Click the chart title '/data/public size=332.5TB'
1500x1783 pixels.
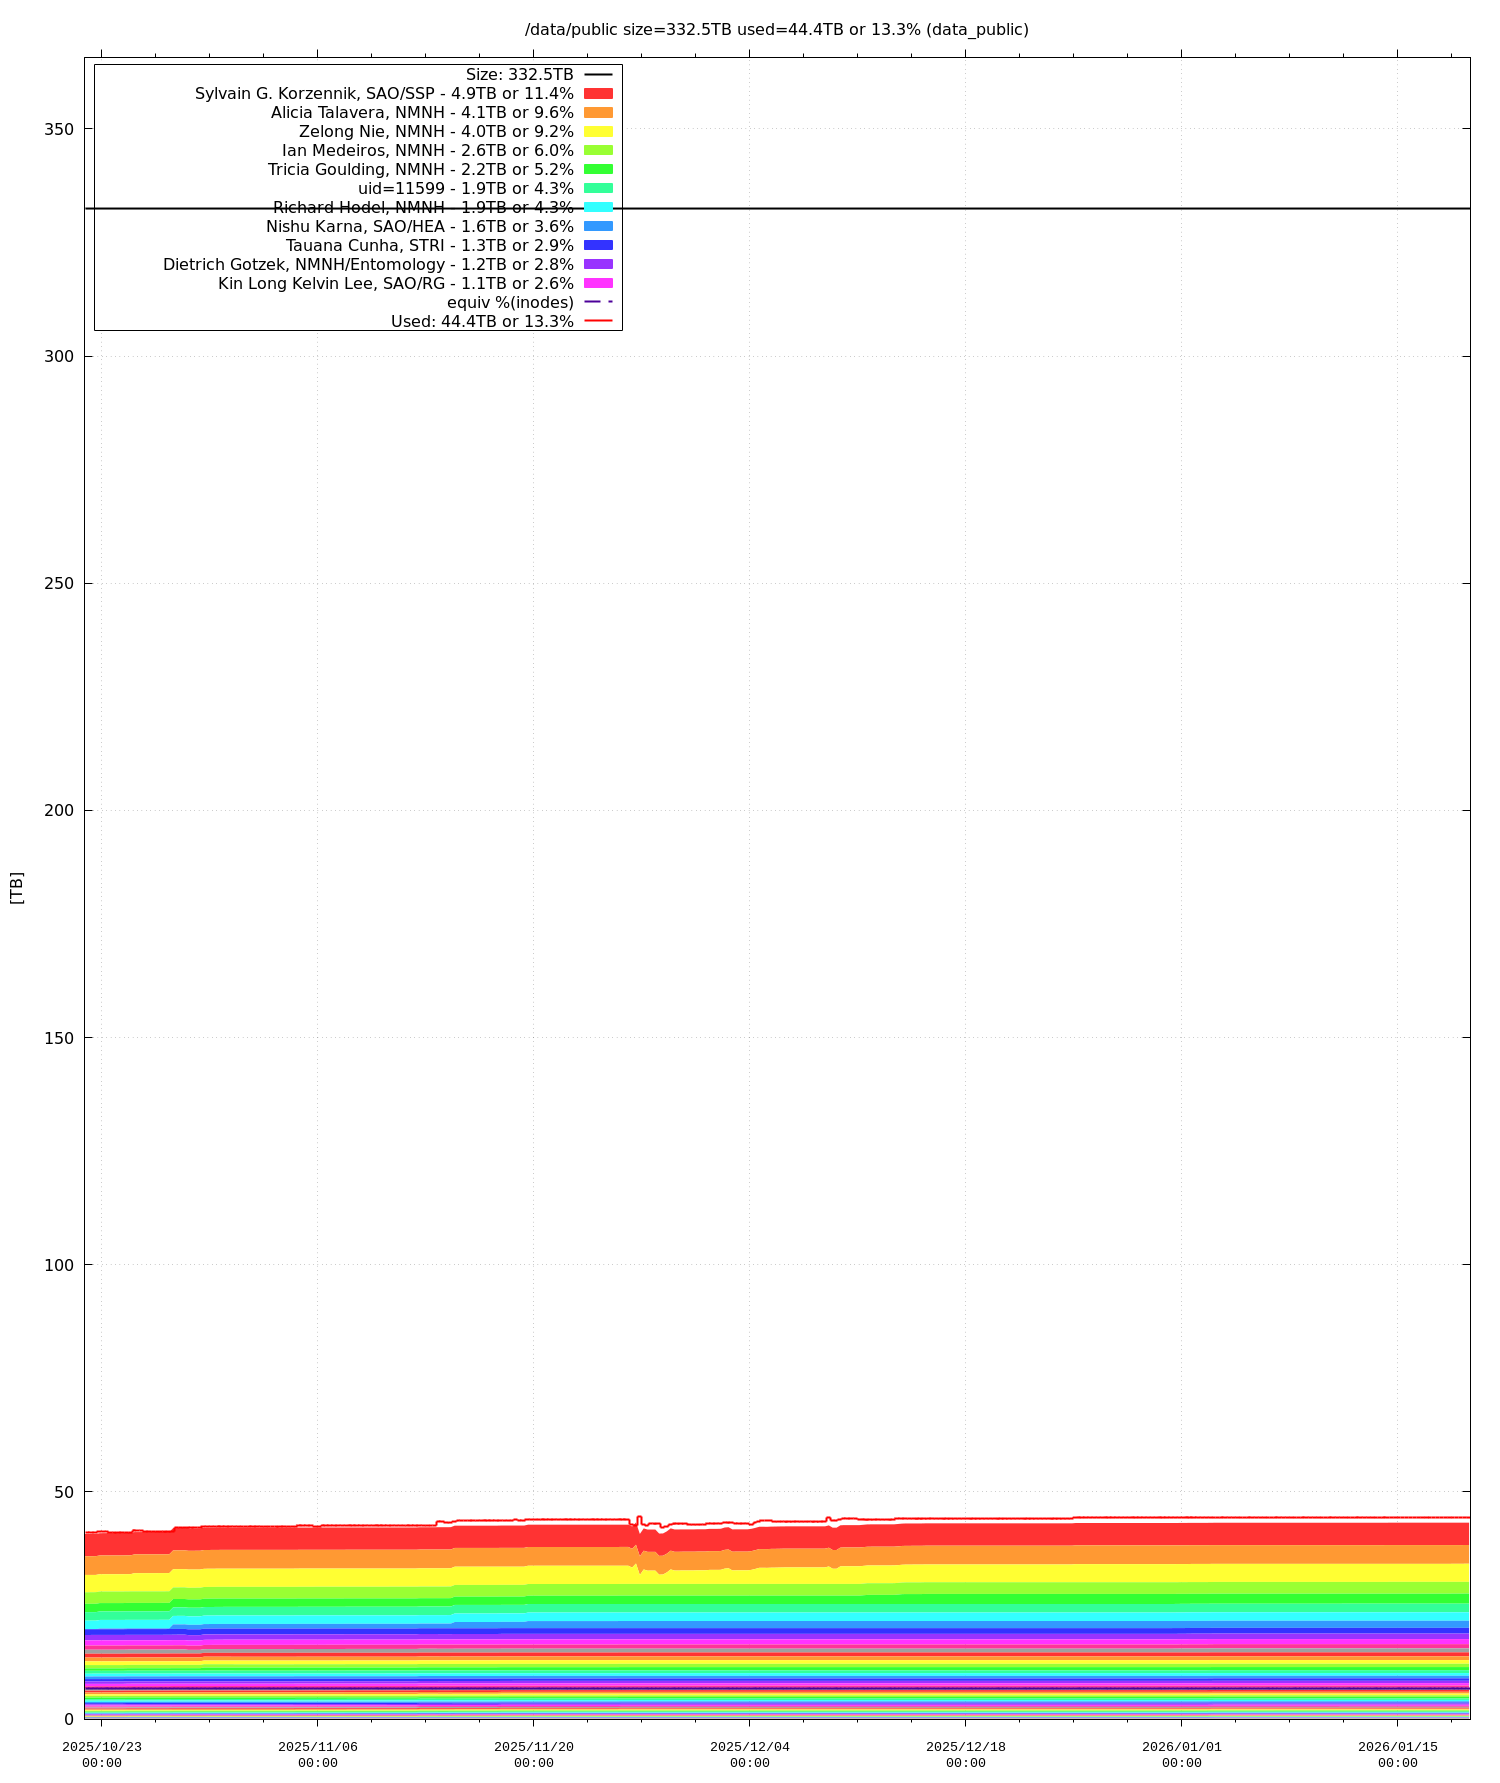[776, 30]
